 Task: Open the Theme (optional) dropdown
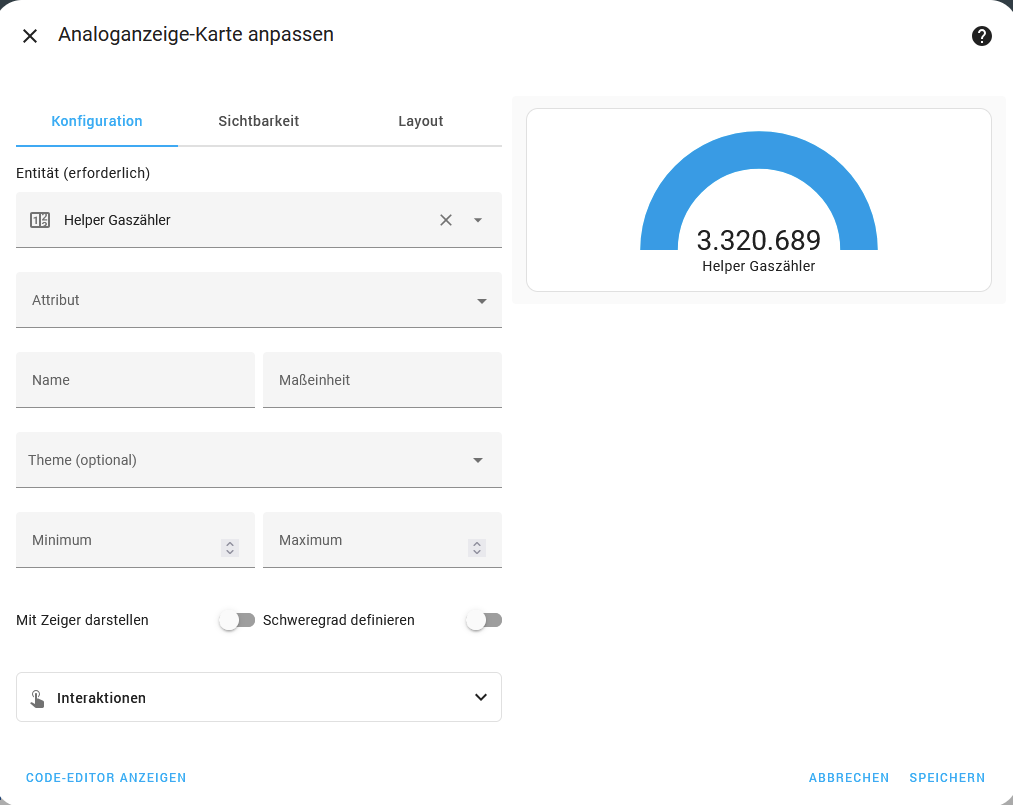(478, 460)
